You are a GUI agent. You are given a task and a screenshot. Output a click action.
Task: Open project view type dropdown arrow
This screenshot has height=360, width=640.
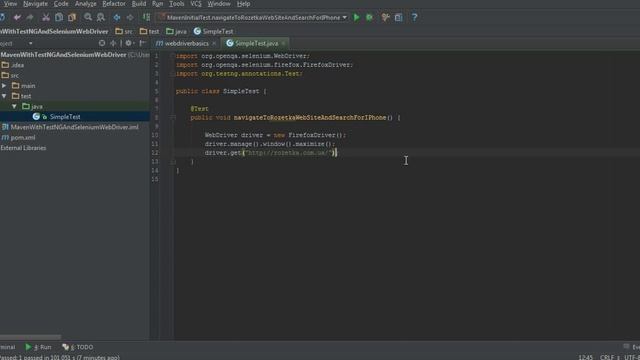(30, 43)
